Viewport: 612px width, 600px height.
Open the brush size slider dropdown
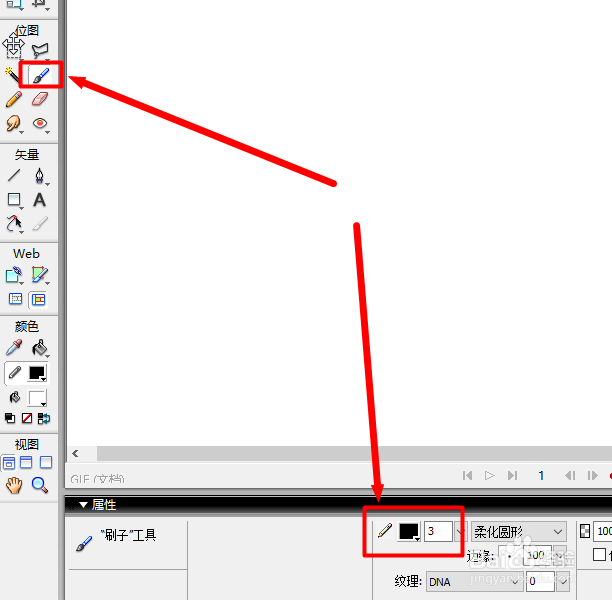[460, 531]
